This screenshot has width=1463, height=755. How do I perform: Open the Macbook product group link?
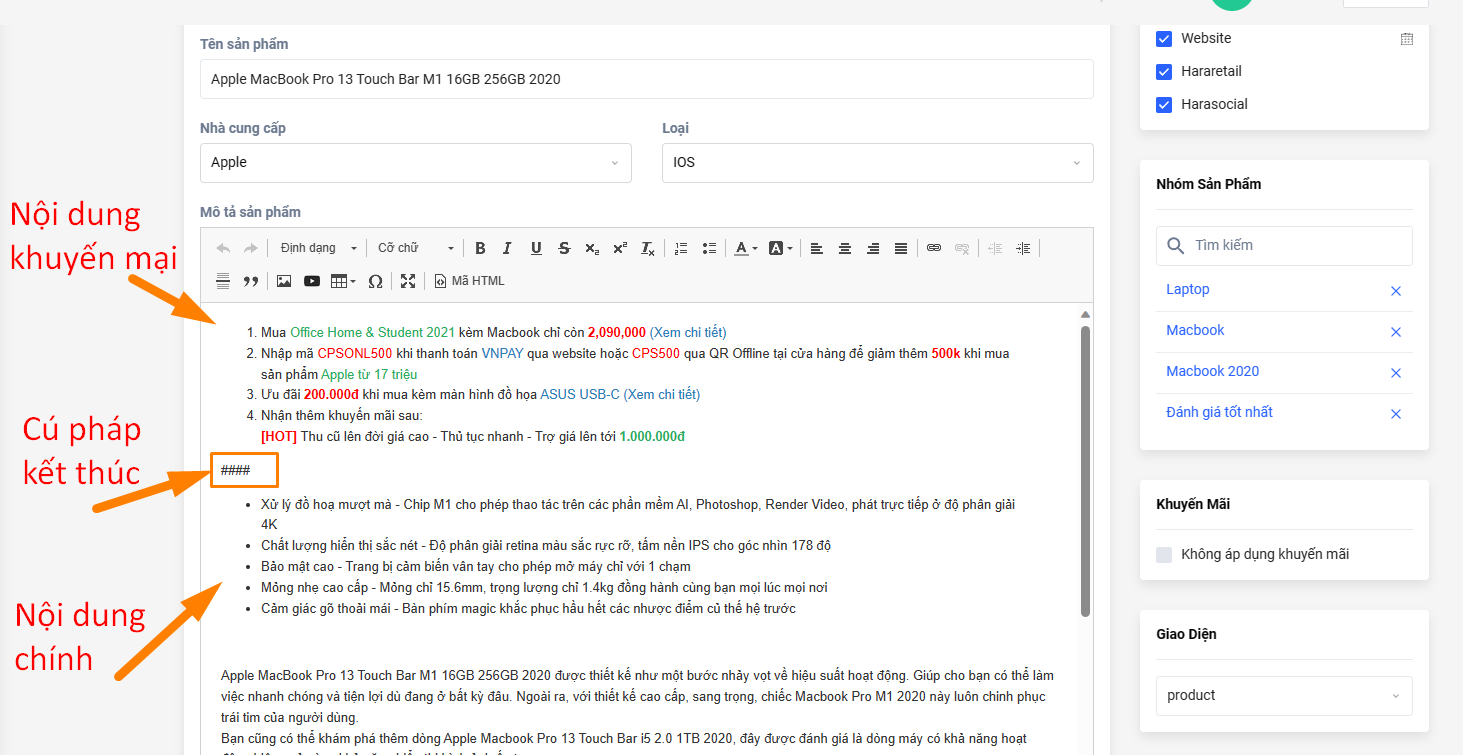point(1195,330)
